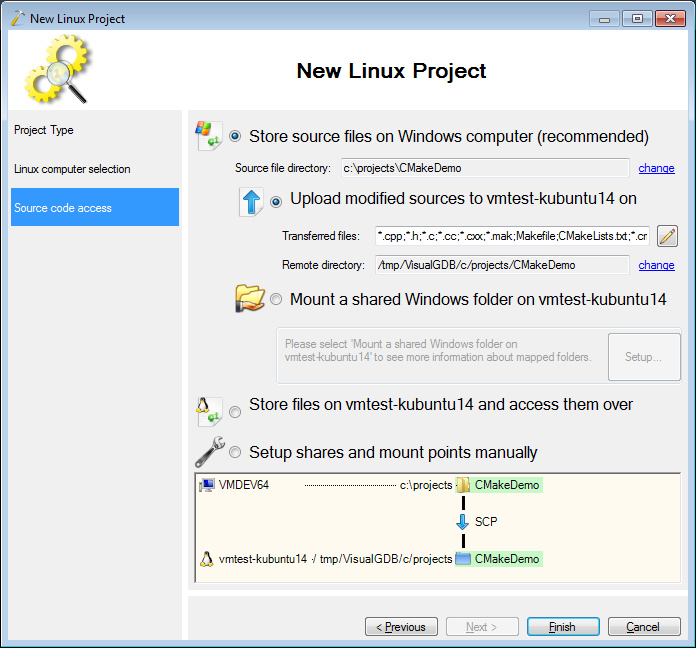Maximize the New Linux Project window
This screenshot has height=648, width=696.
(637, 19)
